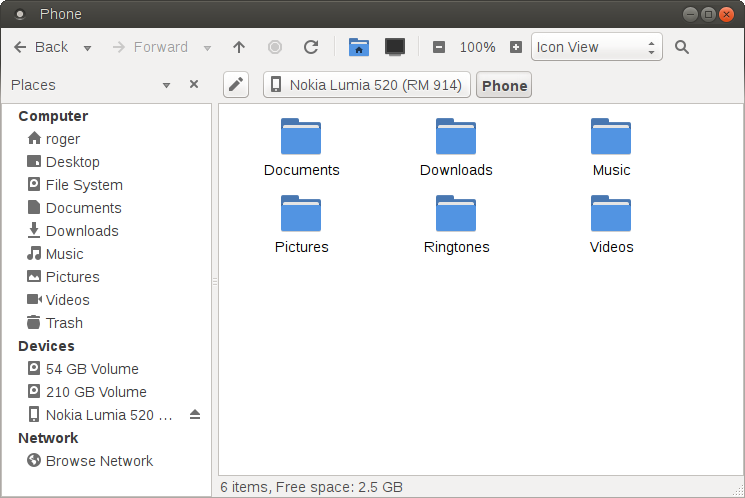The width and height of the screenshot is (745, 498).
Task: Zoom in with the plus button
Action: 516,47
